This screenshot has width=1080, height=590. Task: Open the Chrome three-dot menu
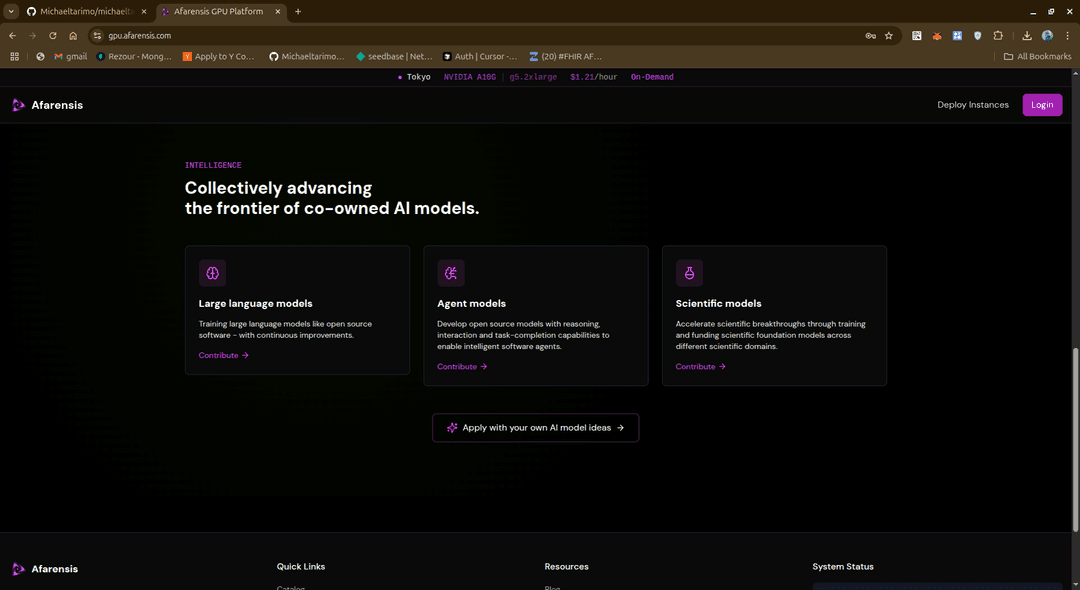click(1067, 35)
